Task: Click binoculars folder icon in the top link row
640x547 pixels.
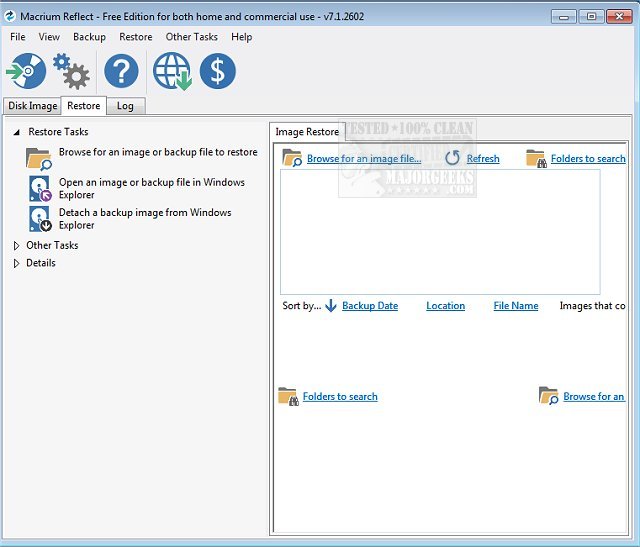Action: pos(536,158)
